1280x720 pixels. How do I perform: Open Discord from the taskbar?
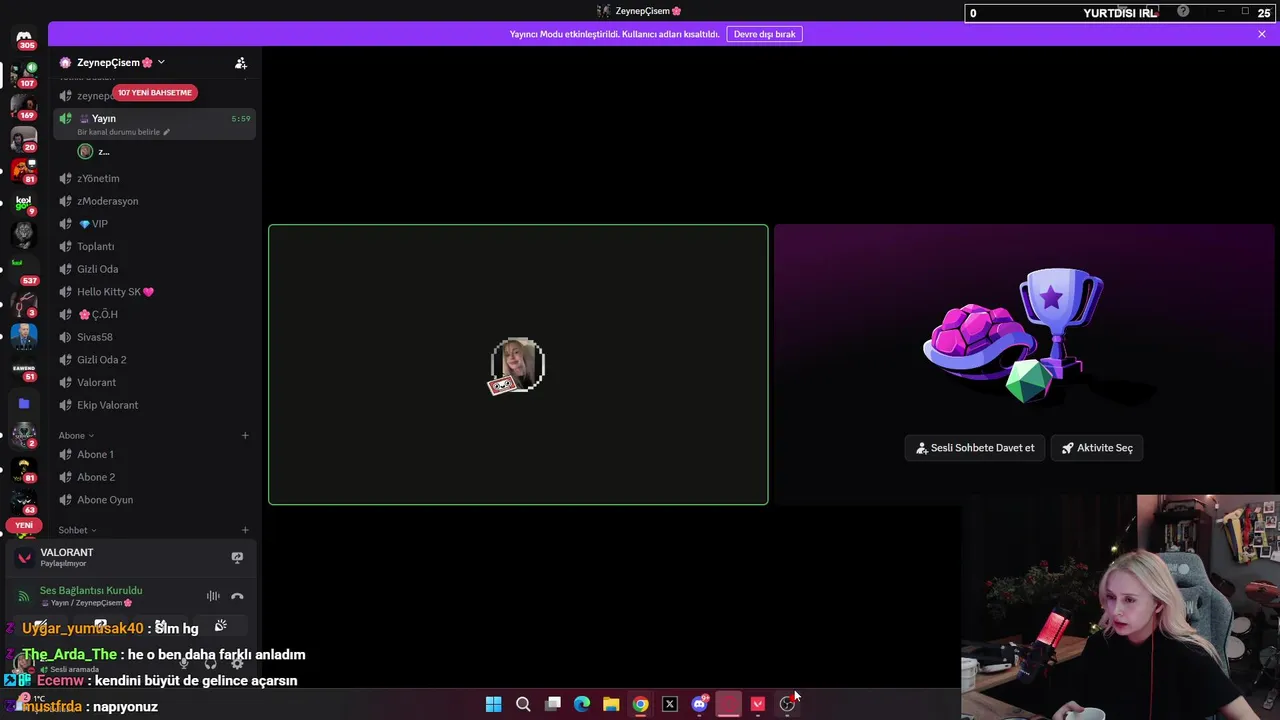[699, 704]
